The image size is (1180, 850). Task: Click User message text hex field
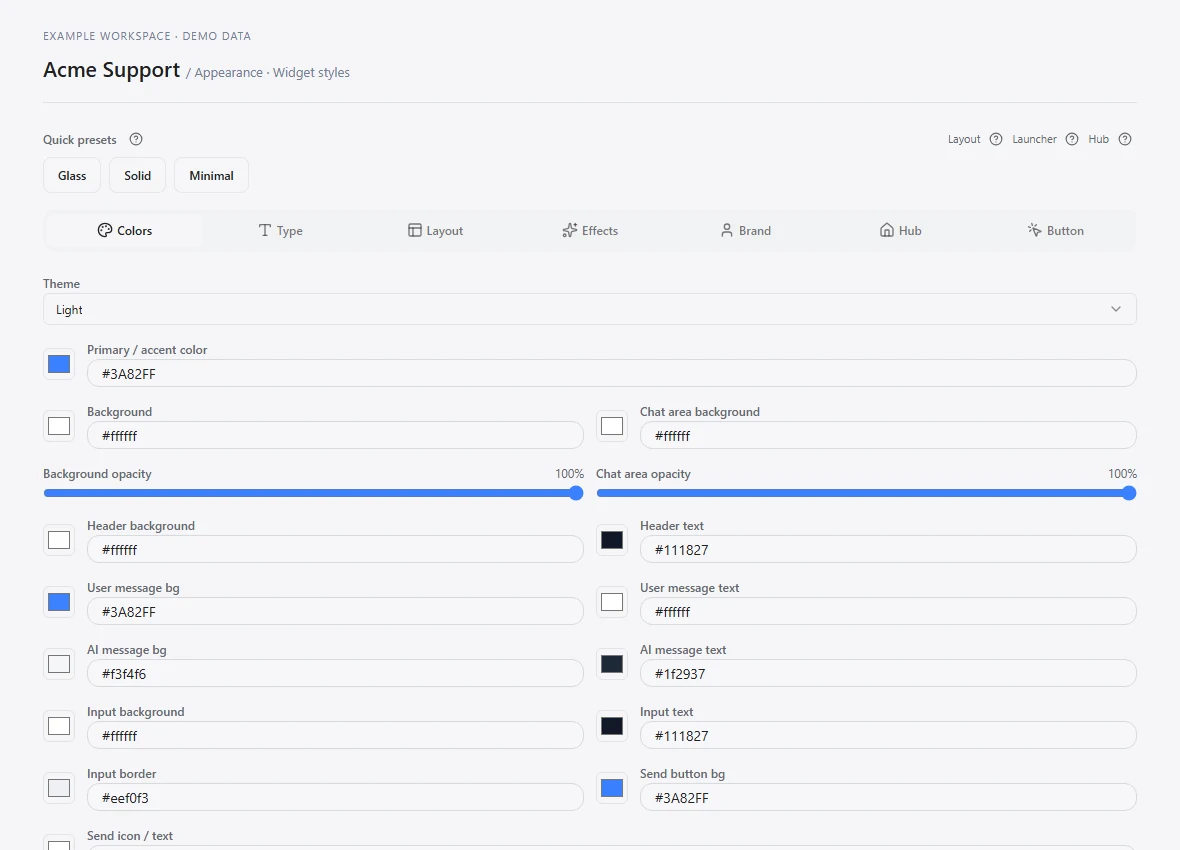(x=888, y=611)
